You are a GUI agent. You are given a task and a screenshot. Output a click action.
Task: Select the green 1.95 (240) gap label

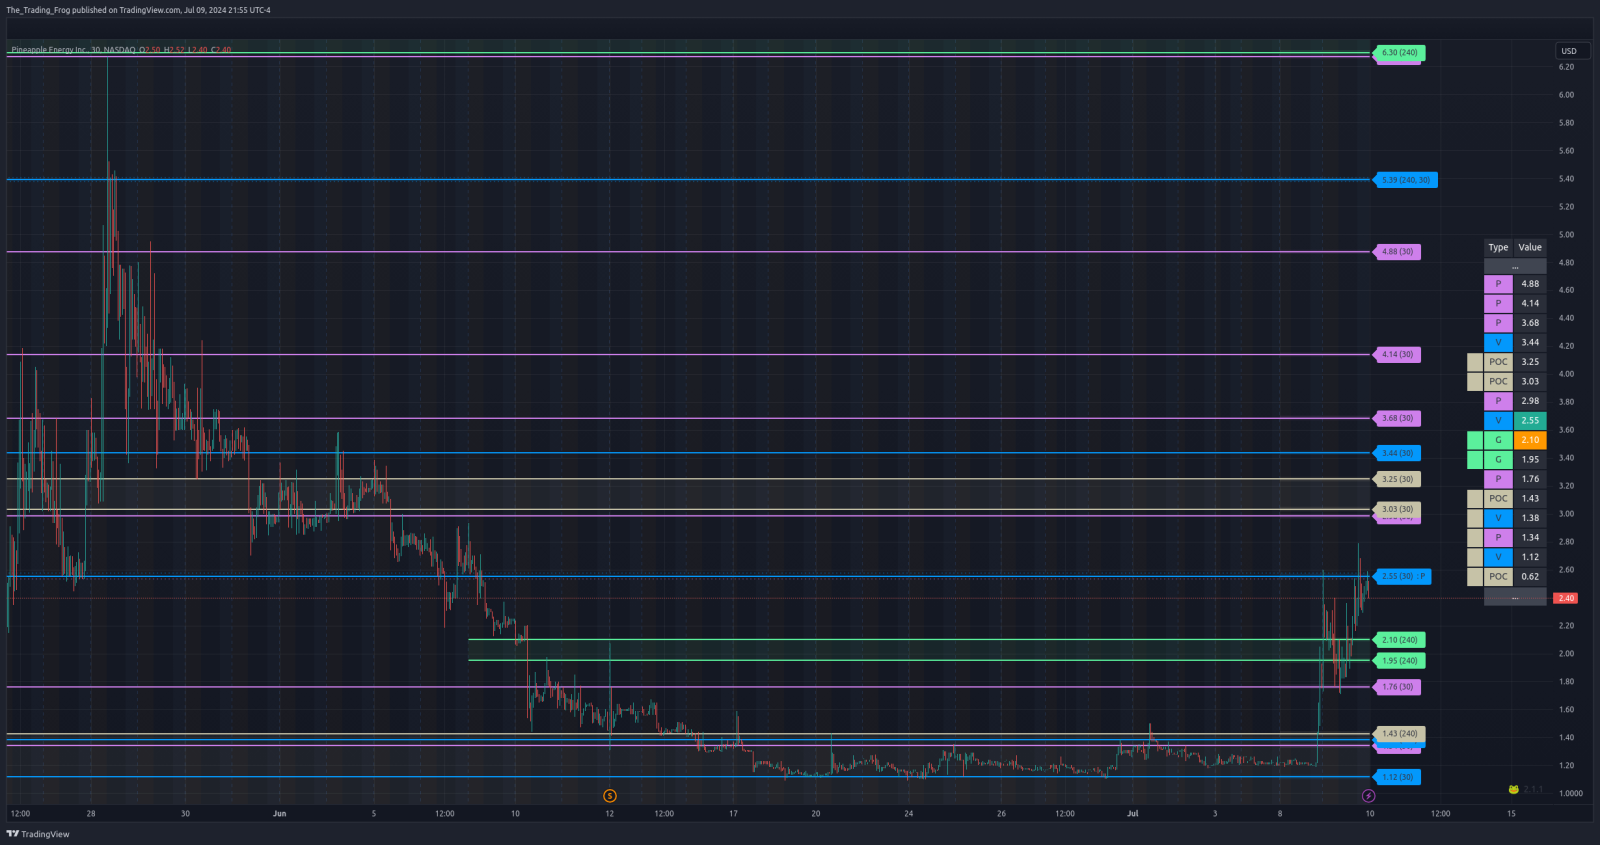click(1400, 661)
